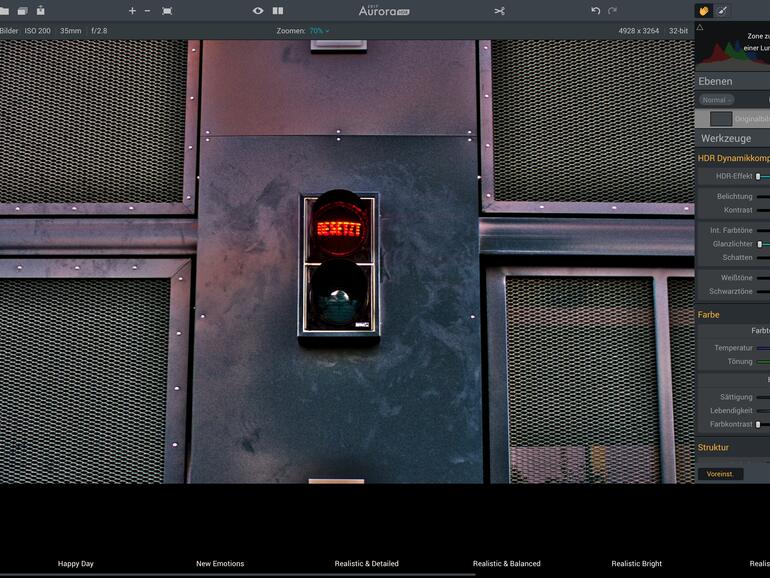Click the export image icon
The width and height of the screenshot is (770, 578).
41,10
